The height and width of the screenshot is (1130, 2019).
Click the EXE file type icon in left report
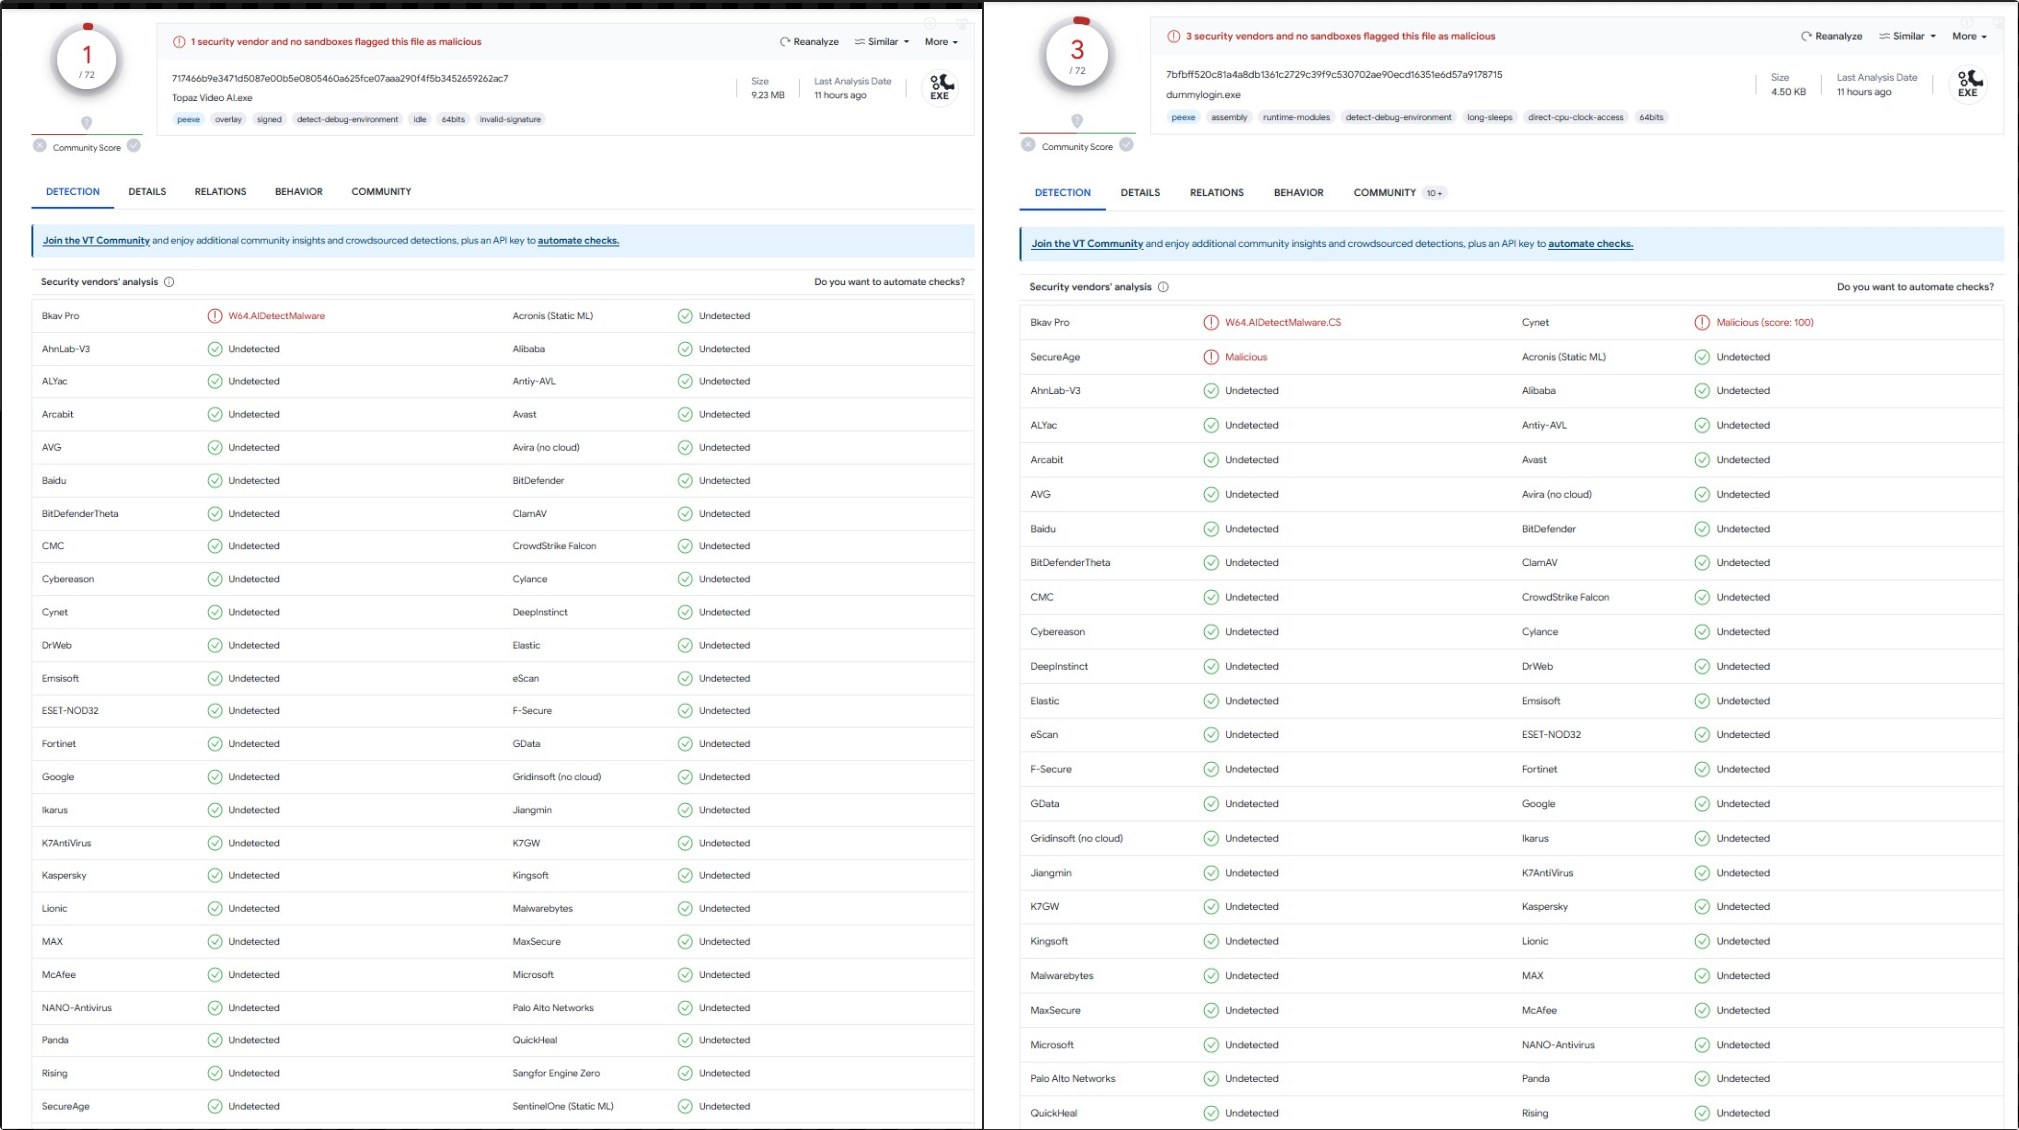941,87
